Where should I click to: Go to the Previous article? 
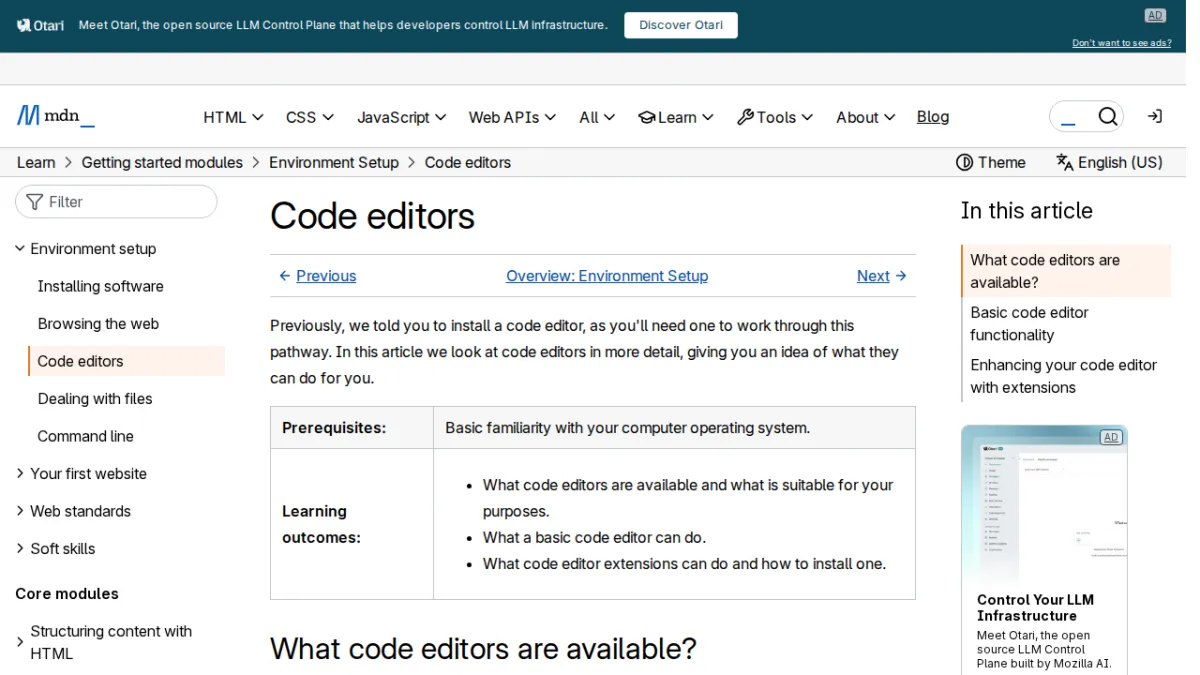pyautogui.click(x=317, y=276)
